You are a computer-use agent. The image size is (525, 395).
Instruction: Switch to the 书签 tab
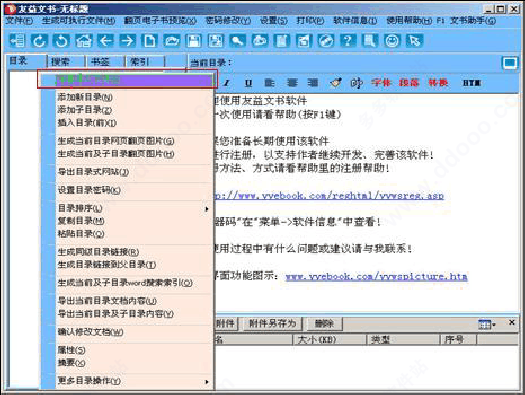105,62
